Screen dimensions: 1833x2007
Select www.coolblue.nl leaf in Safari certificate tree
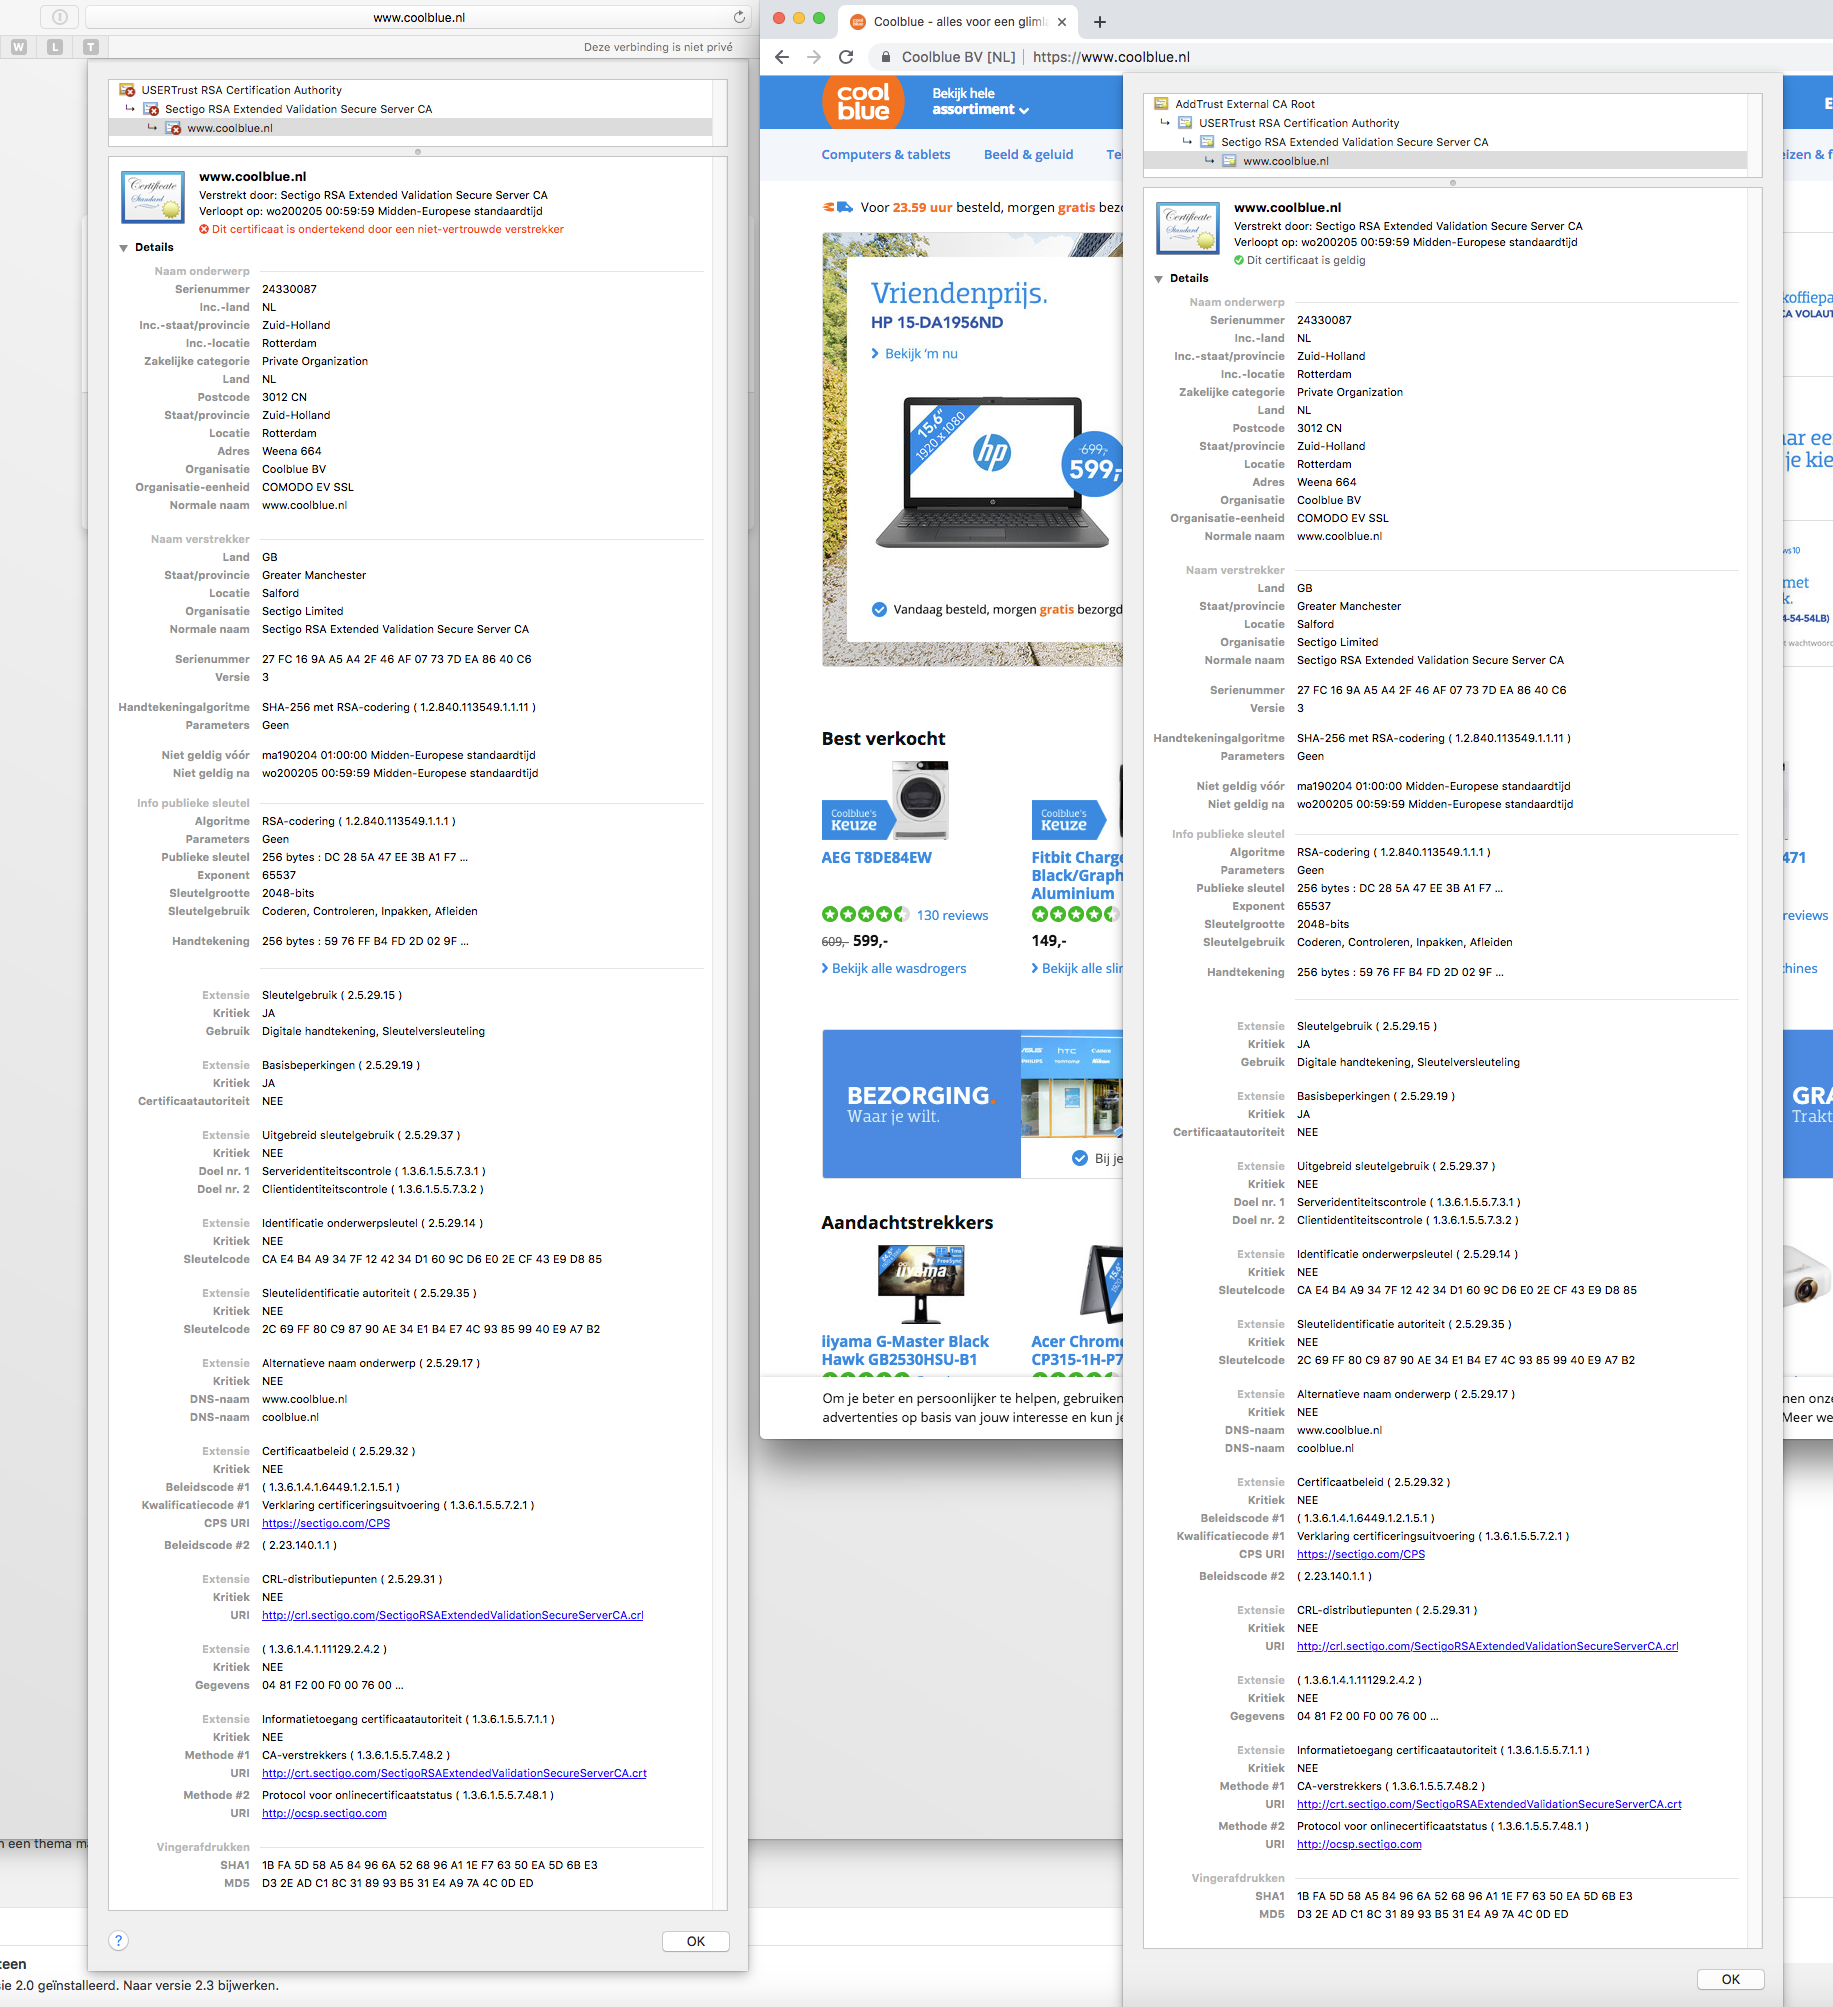point(410,128)
